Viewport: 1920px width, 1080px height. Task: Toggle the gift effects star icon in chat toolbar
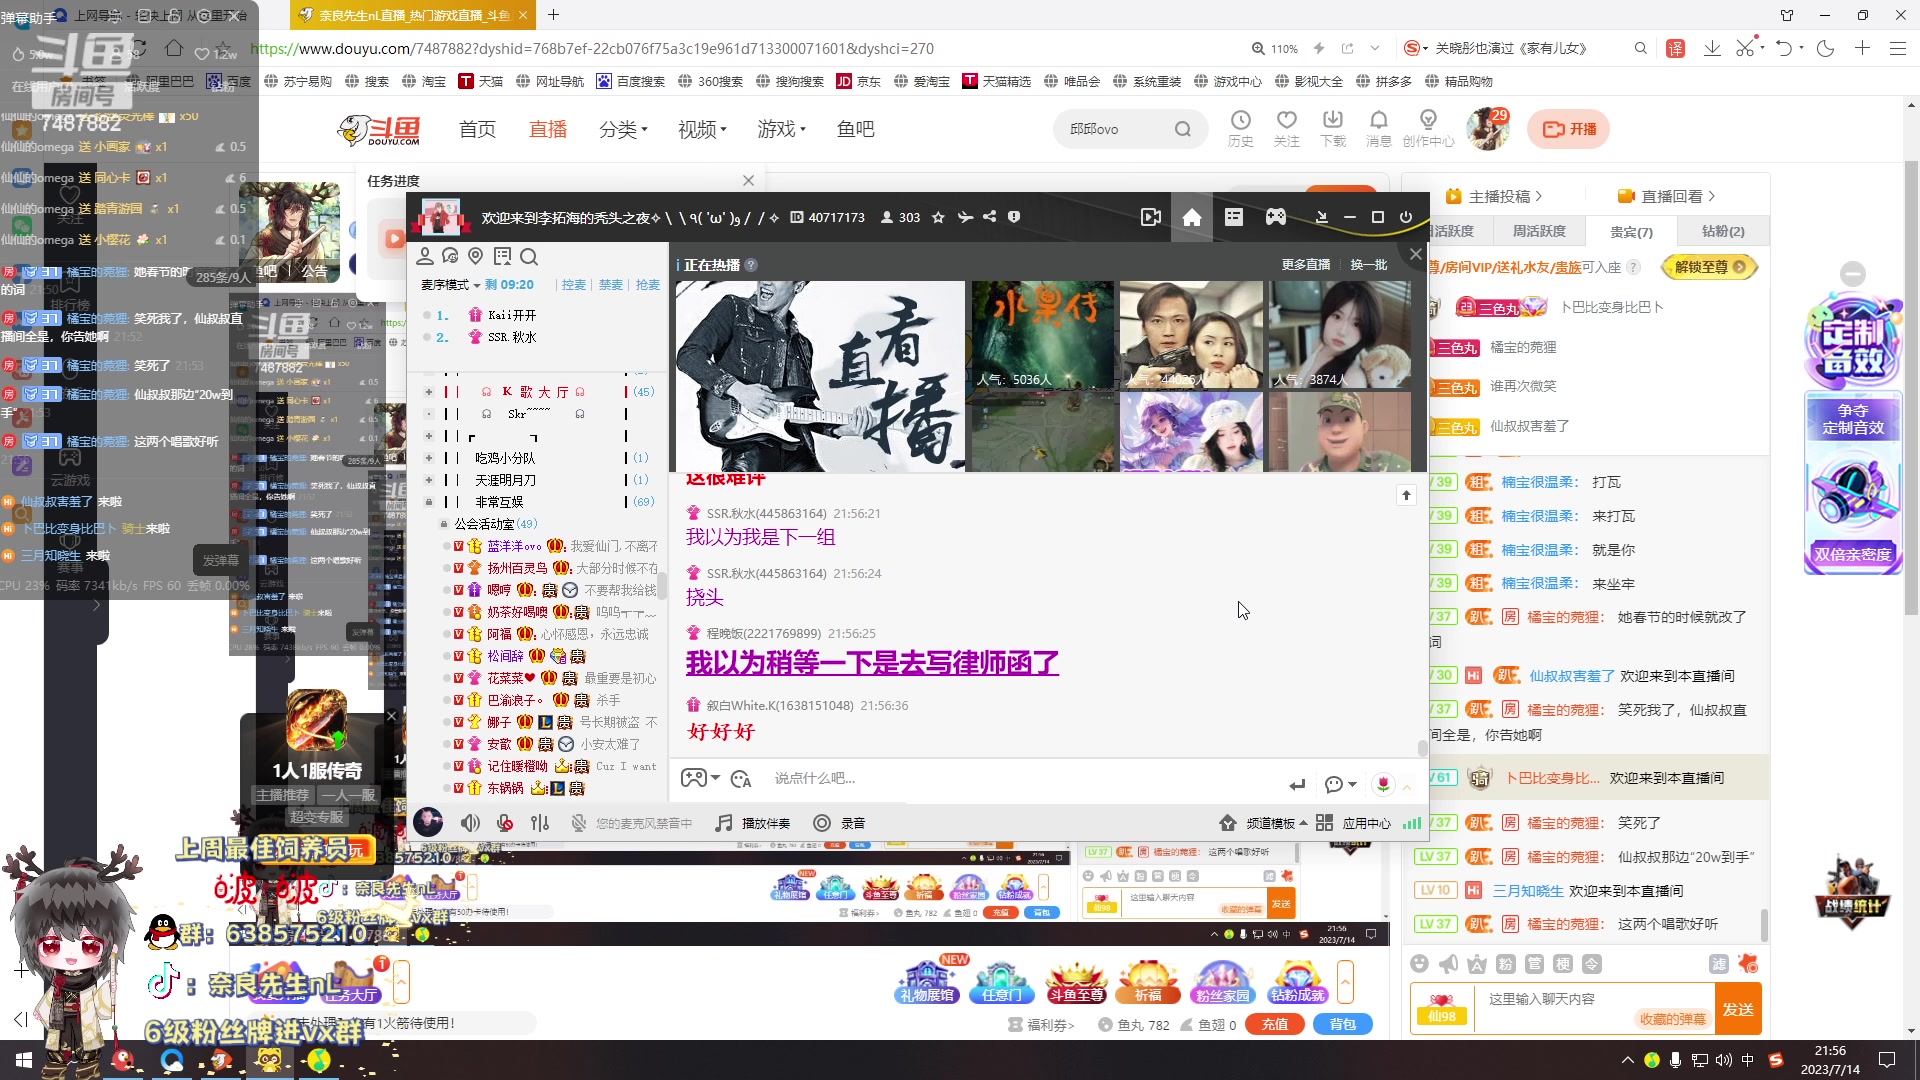coord(1748,964)
